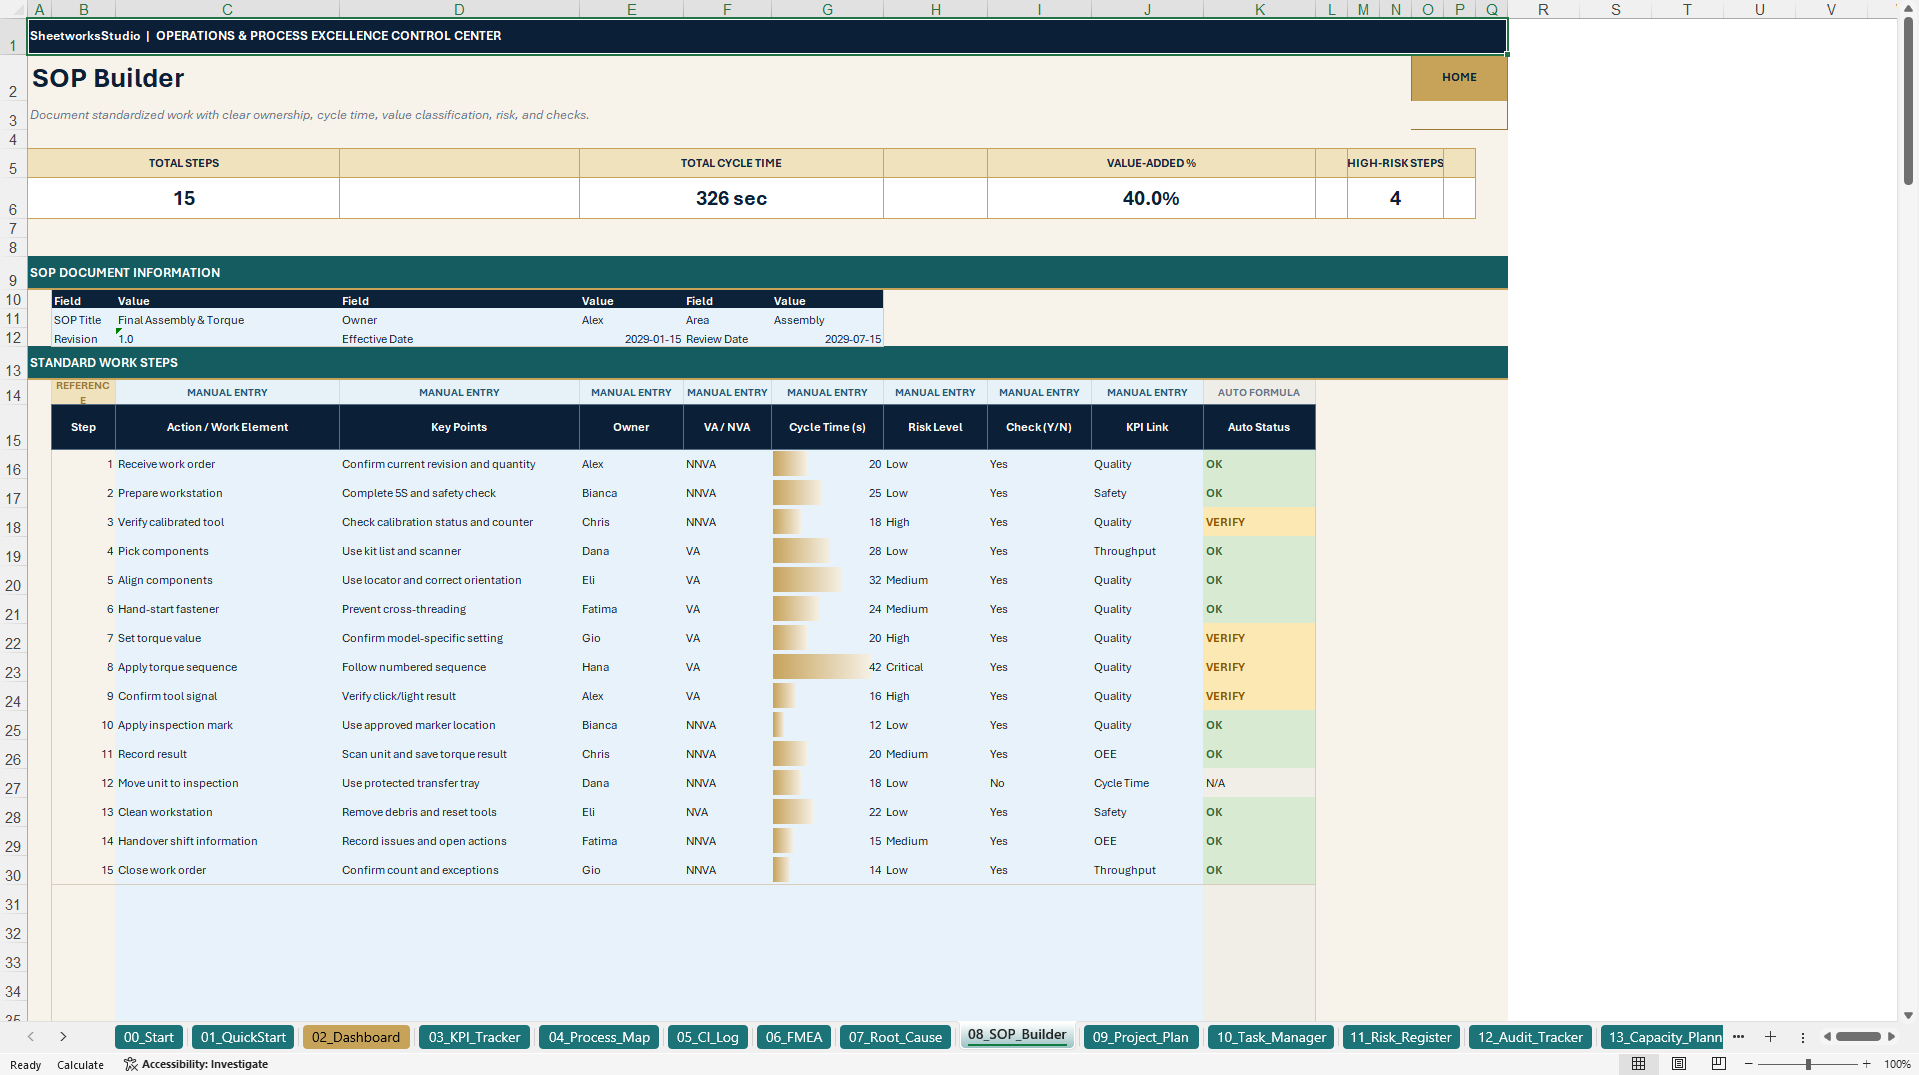1919x1075 pixels.
Task: Select the review date 2029-07-15 cell
Action: tap(827, 339)
